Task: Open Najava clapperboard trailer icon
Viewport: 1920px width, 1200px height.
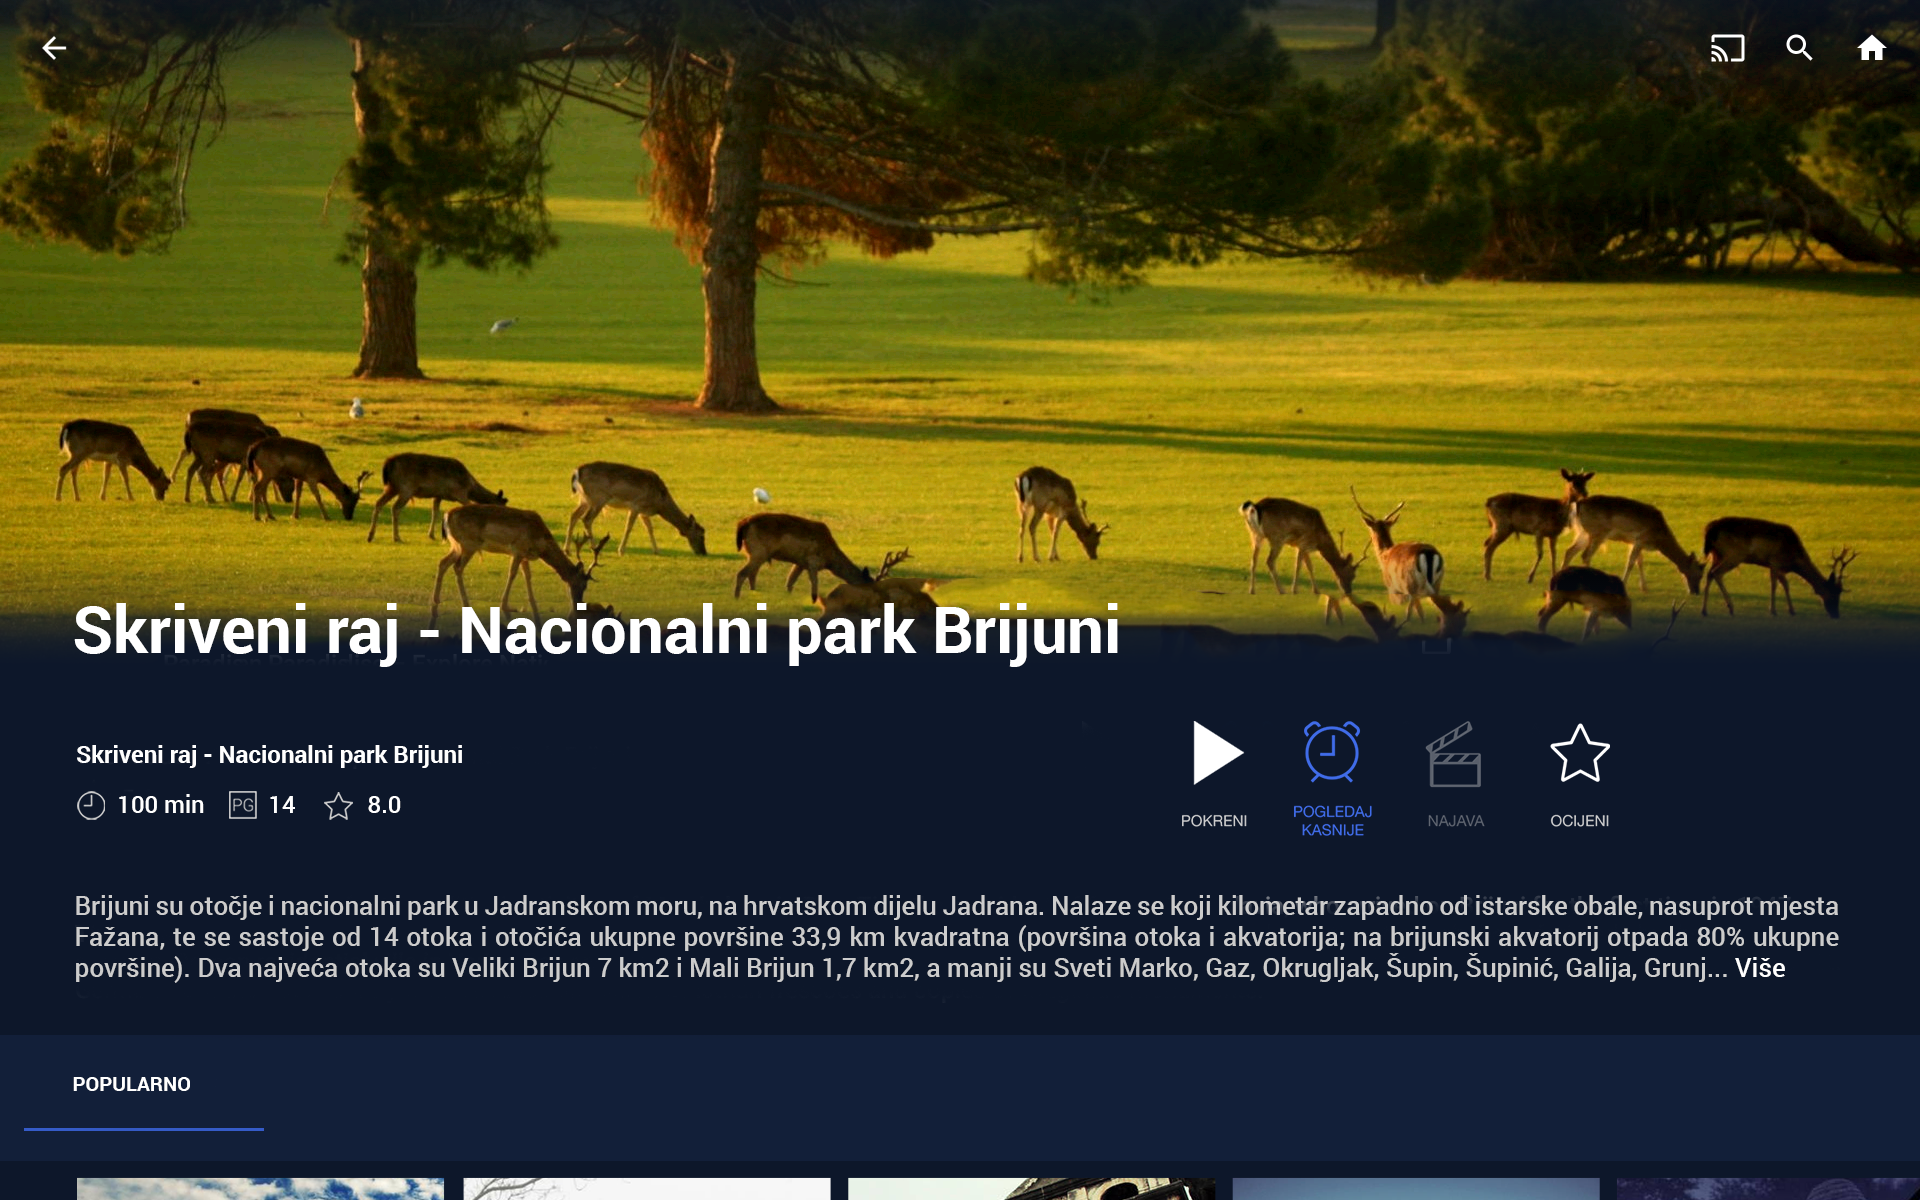Action: click(1455, 755)
